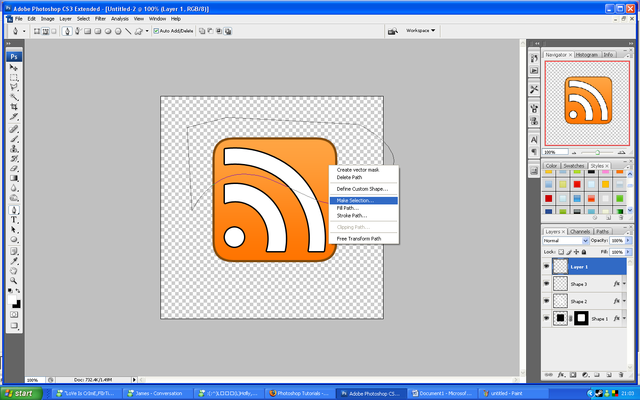Toggle lock image pixels brush icon
The image size is (640, 400).
click(x=569, y=252)
